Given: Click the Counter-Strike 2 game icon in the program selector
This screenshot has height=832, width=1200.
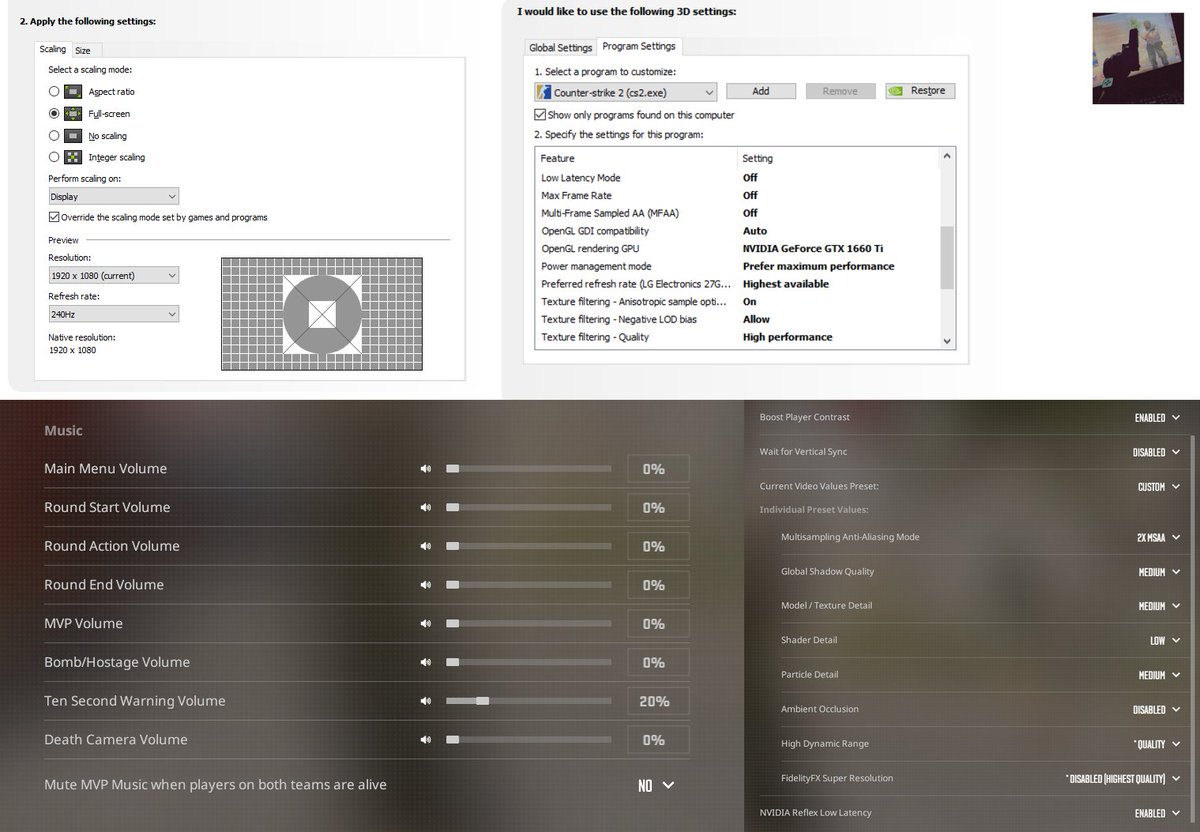Looking at the screenshot, I should (x=544, y=92).
